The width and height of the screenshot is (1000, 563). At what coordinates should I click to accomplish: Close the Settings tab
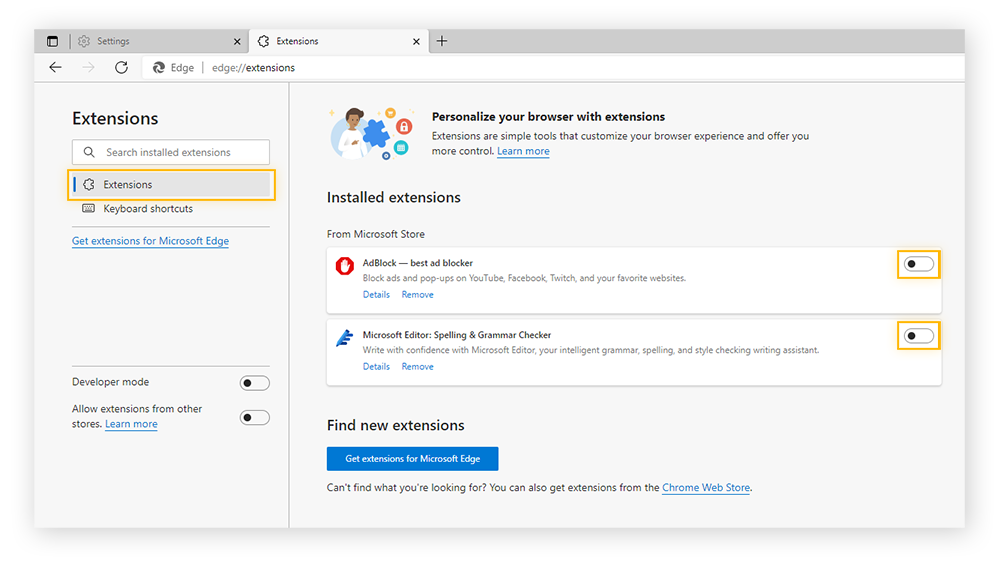pyautogui.click(x=237, y=41)
